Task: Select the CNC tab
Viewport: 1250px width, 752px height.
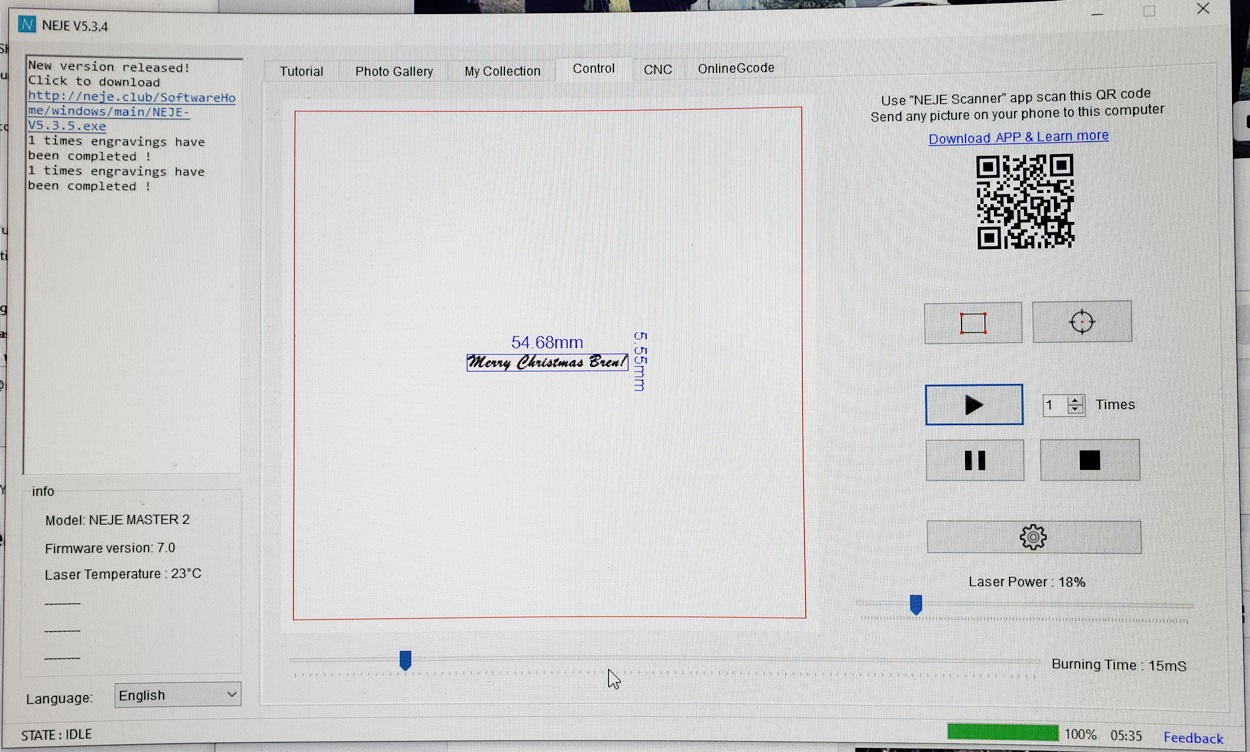Action: click(657, 69)
